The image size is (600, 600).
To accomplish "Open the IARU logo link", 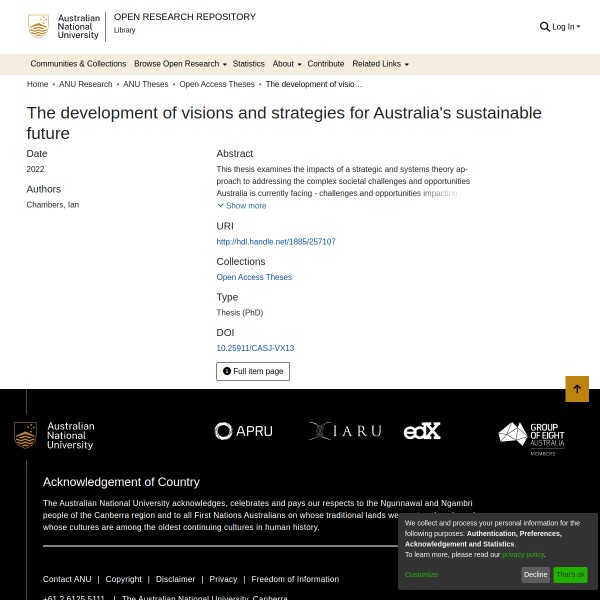I will (x=345, y=431).
